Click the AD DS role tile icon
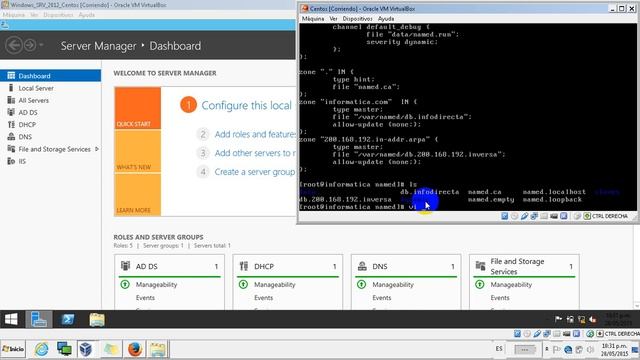The width and height of the screenshot is (640, 360). point(125,266)
